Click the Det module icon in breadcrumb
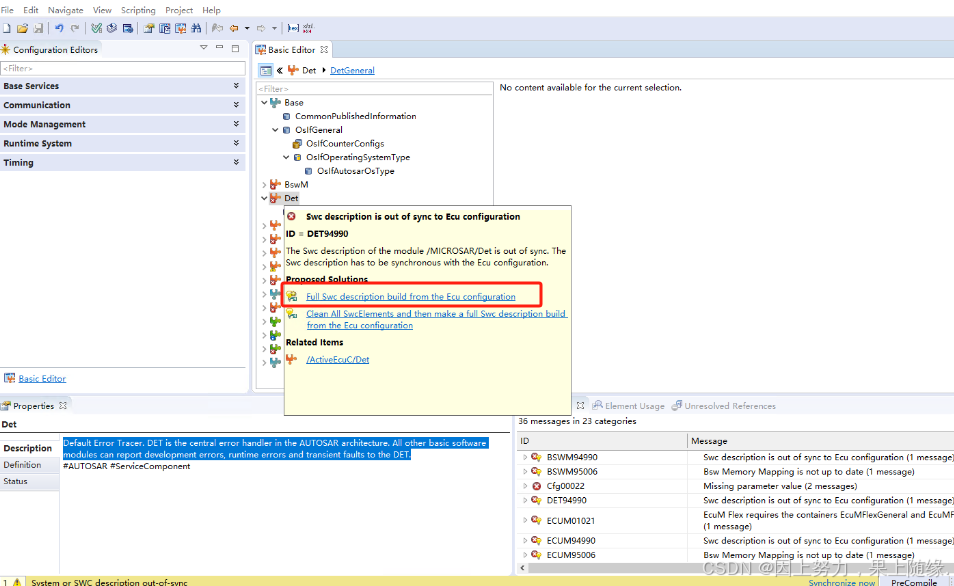Viewport: 954px width, 586px height. pyautogui.click(x=293, y=71)
